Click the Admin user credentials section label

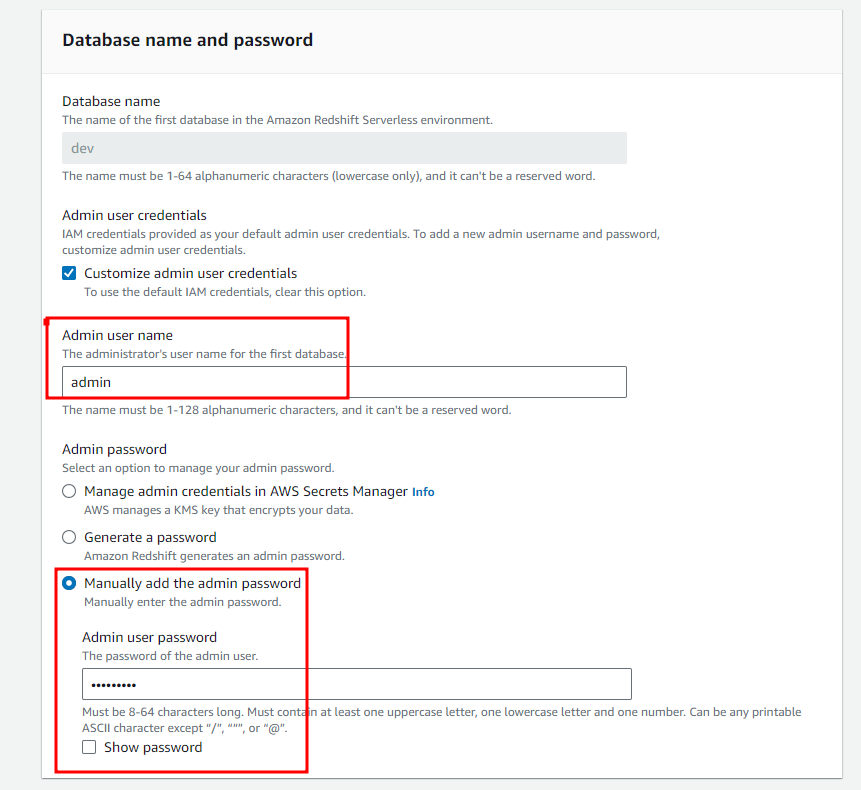[x=135, y=215]
